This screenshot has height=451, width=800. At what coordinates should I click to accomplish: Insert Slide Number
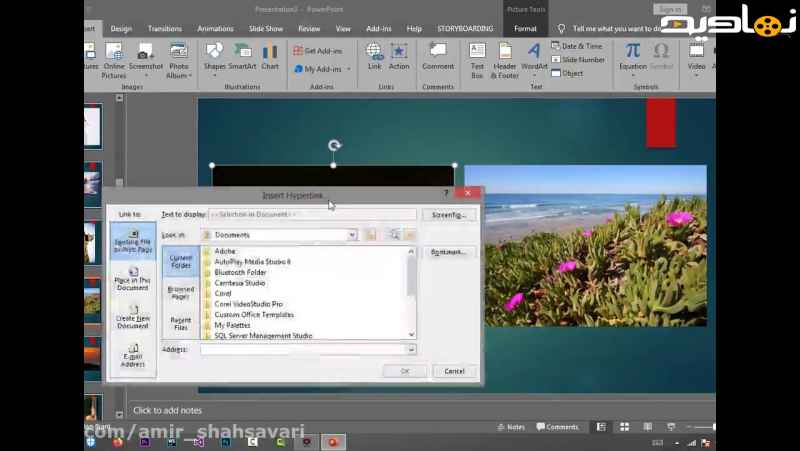click(x=578, y=60)
